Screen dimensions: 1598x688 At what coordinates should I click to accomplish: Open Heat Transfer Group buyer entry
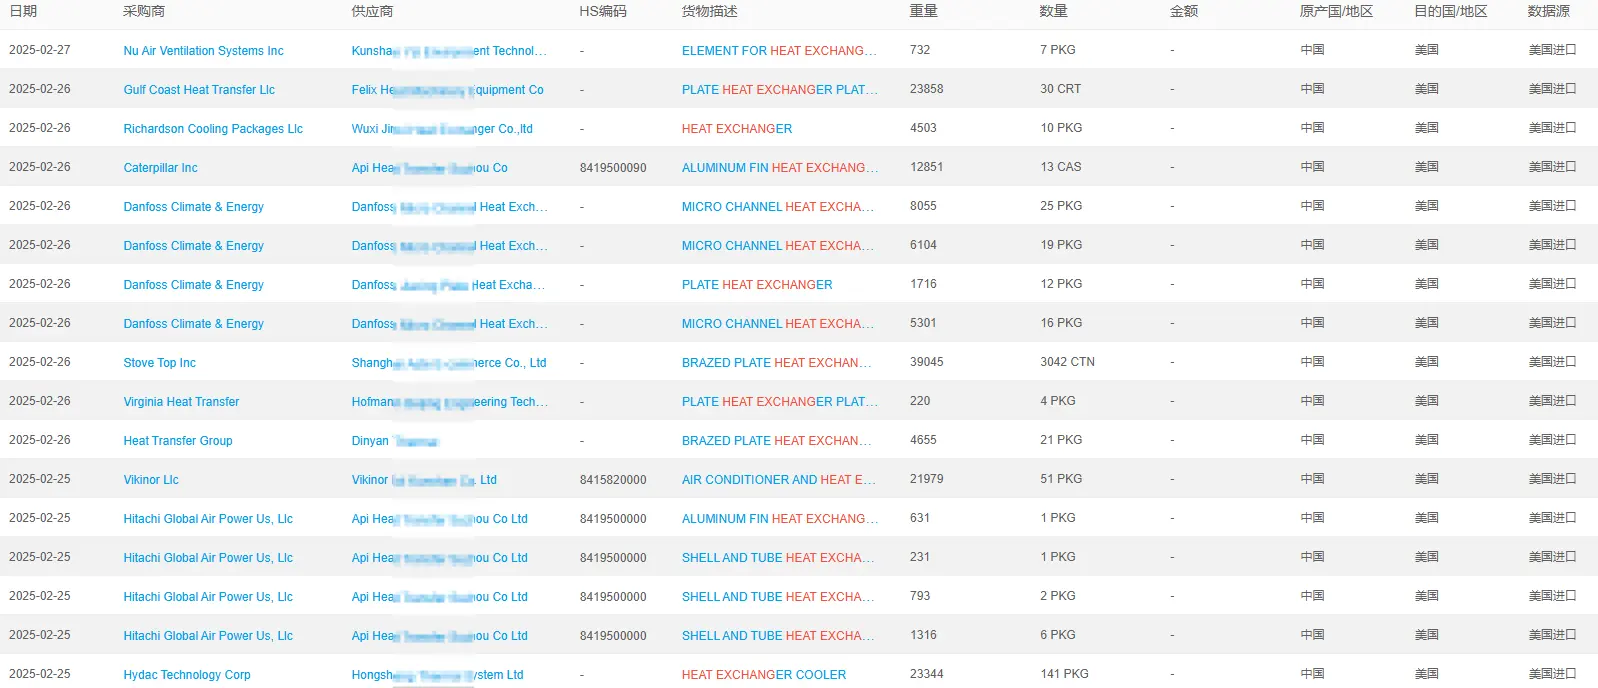(177, 441)
